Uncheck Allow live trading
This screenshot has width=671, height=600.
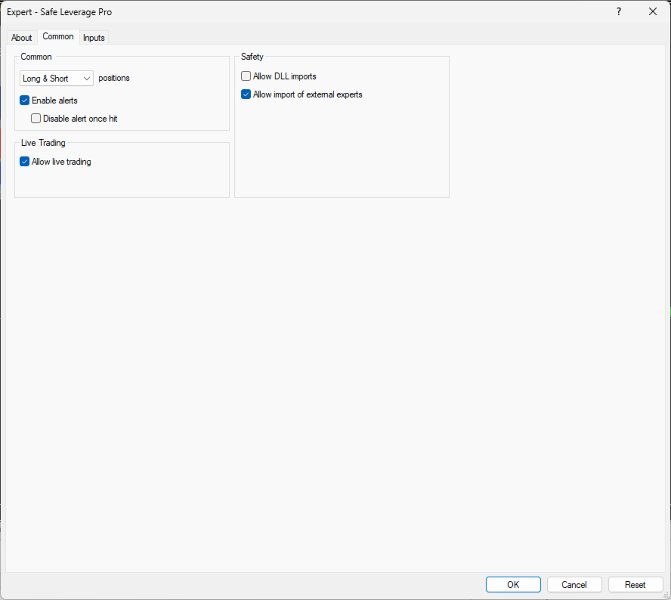[x=24, y=161]
